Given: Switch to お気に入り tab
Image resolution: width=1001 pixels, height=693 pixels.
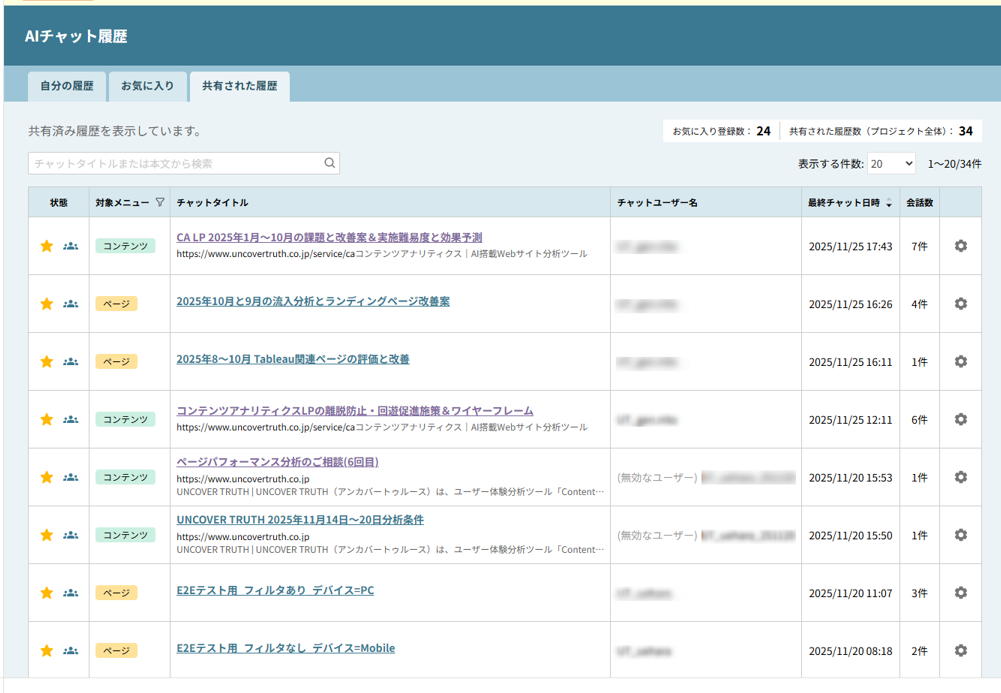Looking at the screenshot, I should point(147,86).
